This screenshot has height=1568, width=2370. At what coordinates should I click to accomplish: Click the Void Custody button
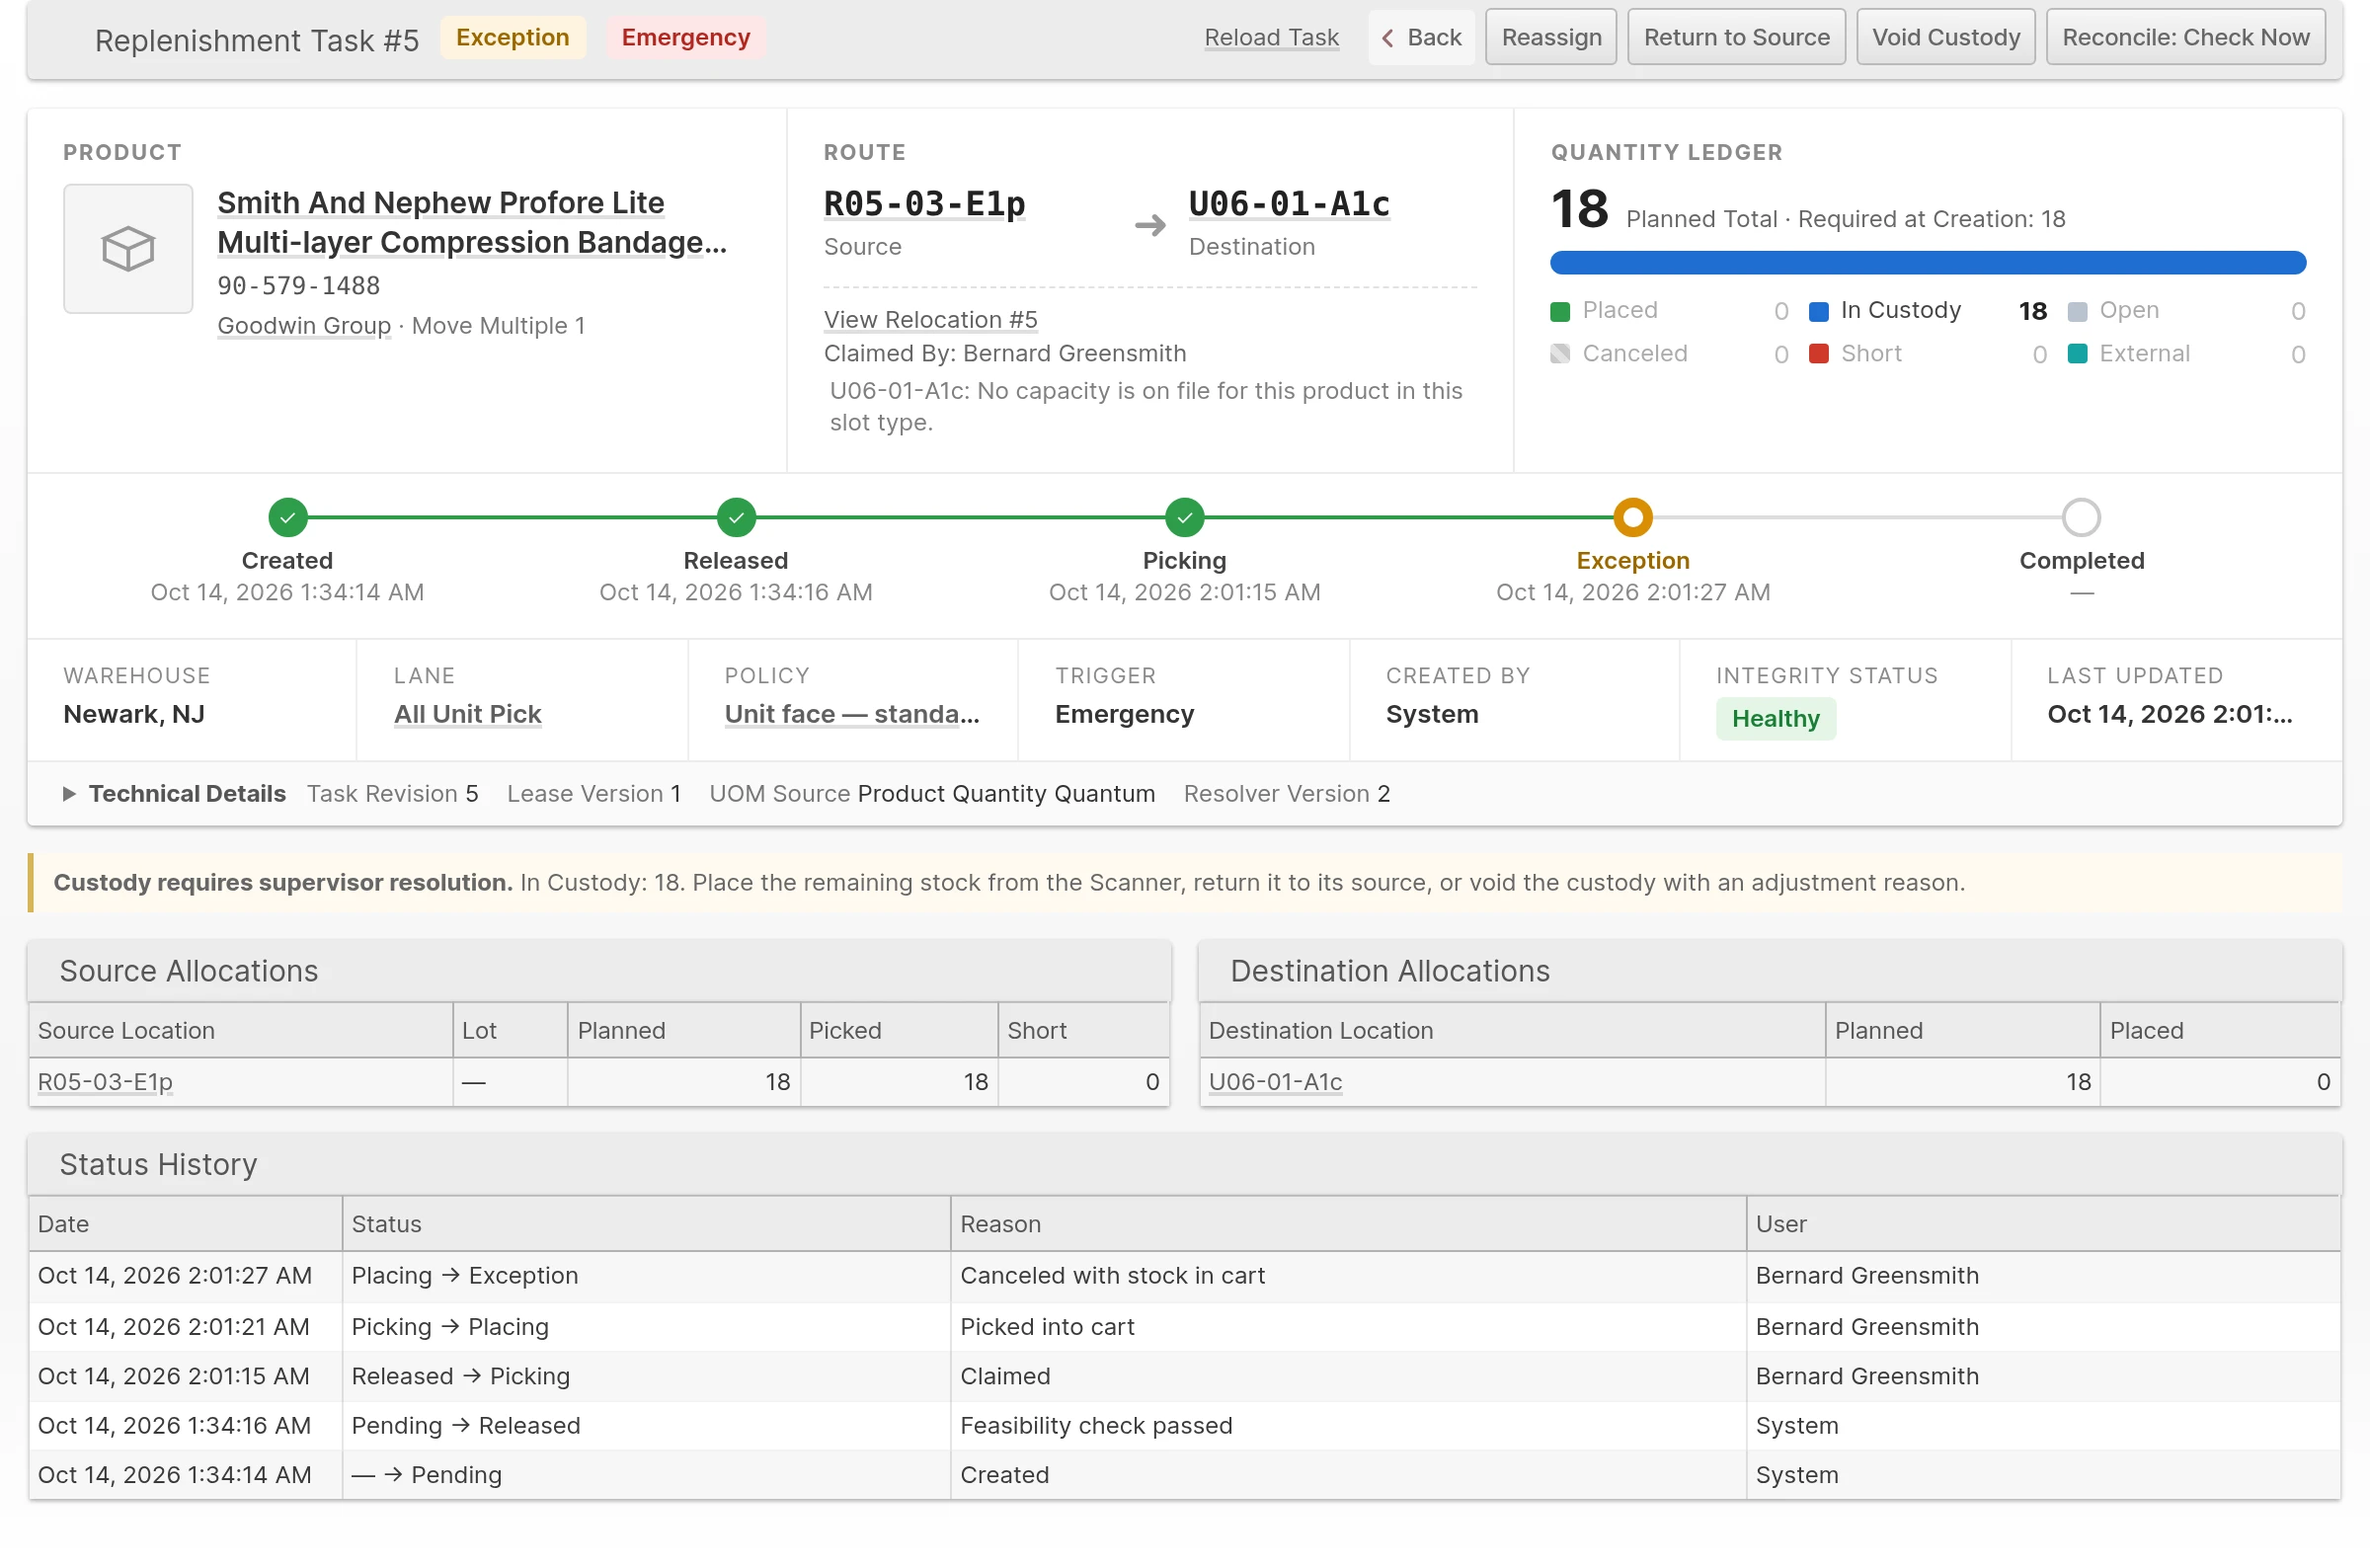1945,38
